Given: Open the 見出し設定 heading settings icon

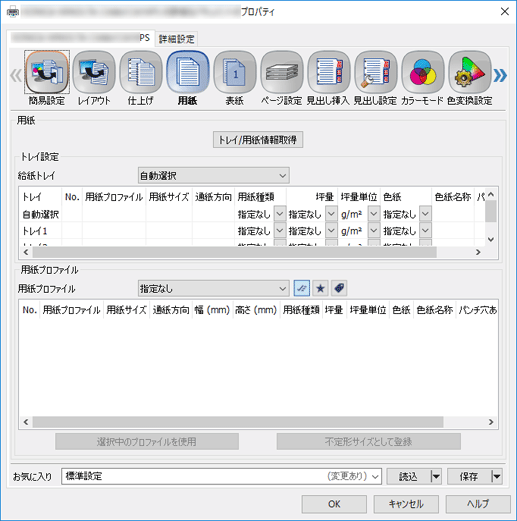Looking at the screenshot, I should click(x=376, y=72).
